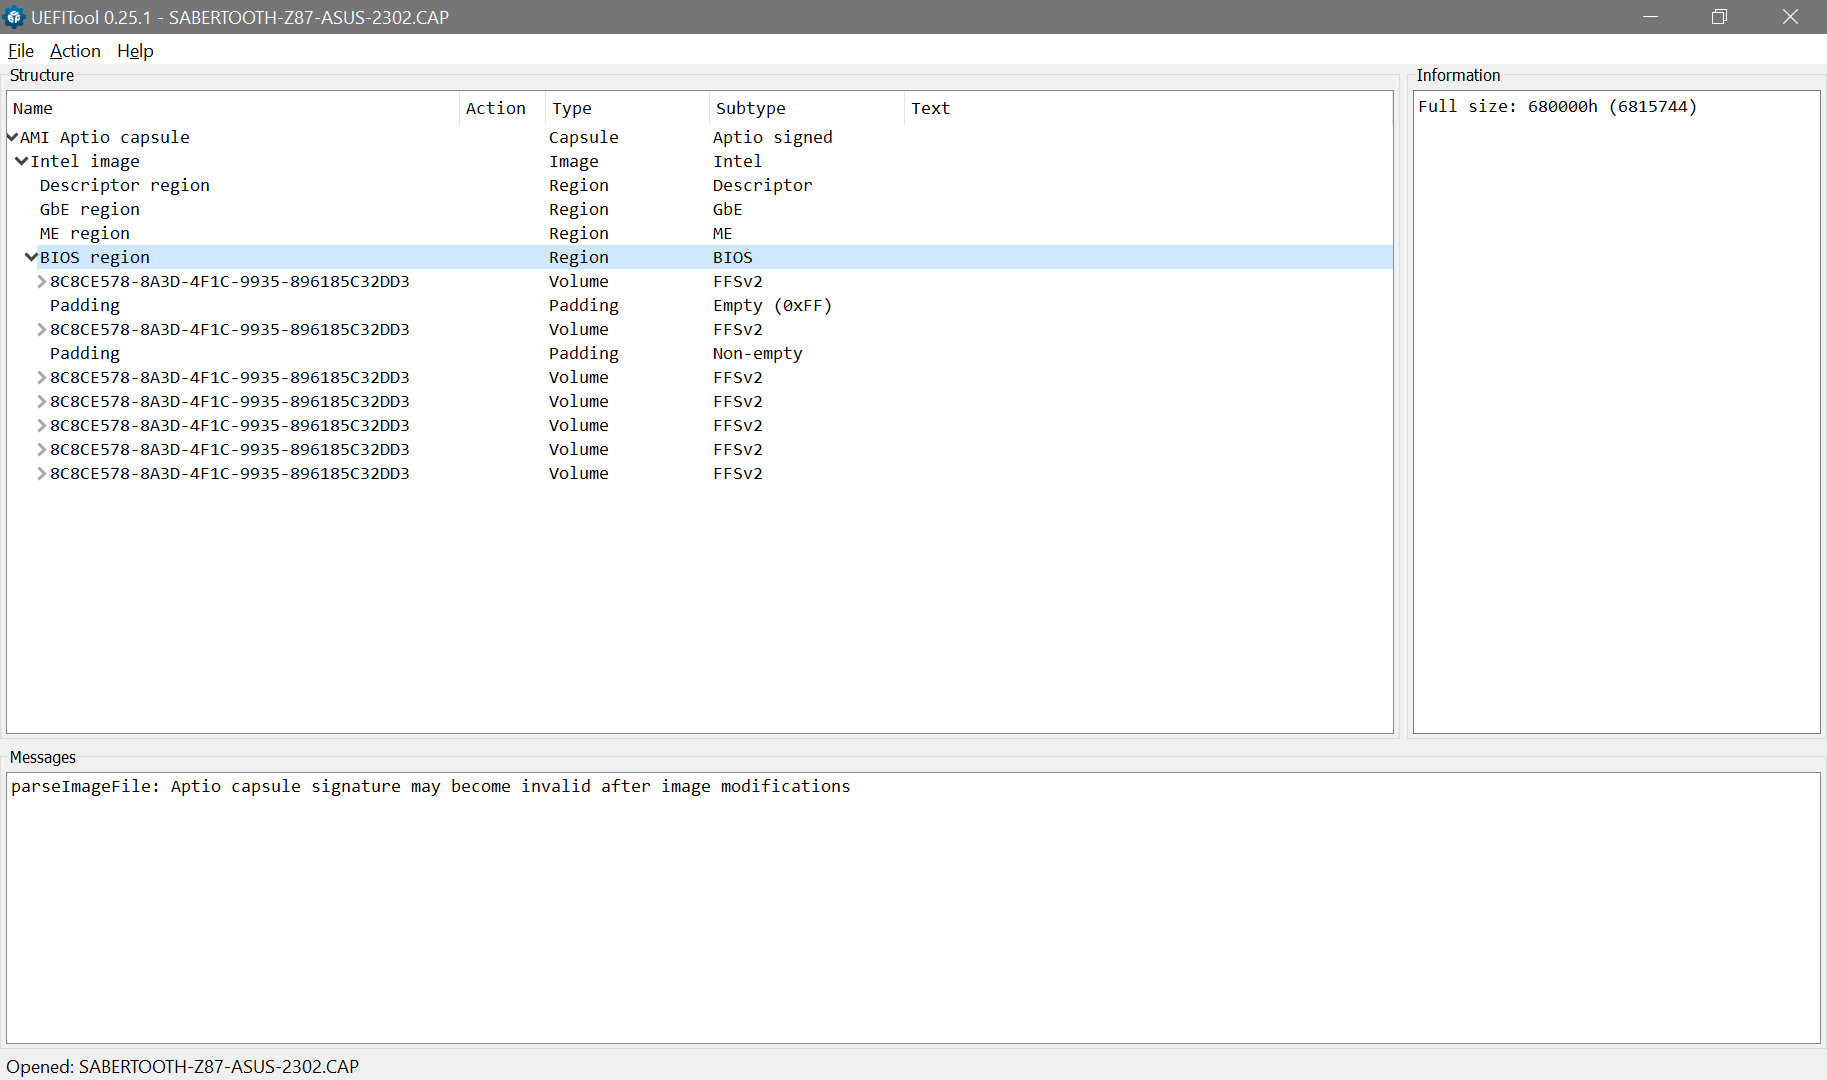Click the Type column header
This screenshot has height=1080, width=1827.
pos(627,108)
